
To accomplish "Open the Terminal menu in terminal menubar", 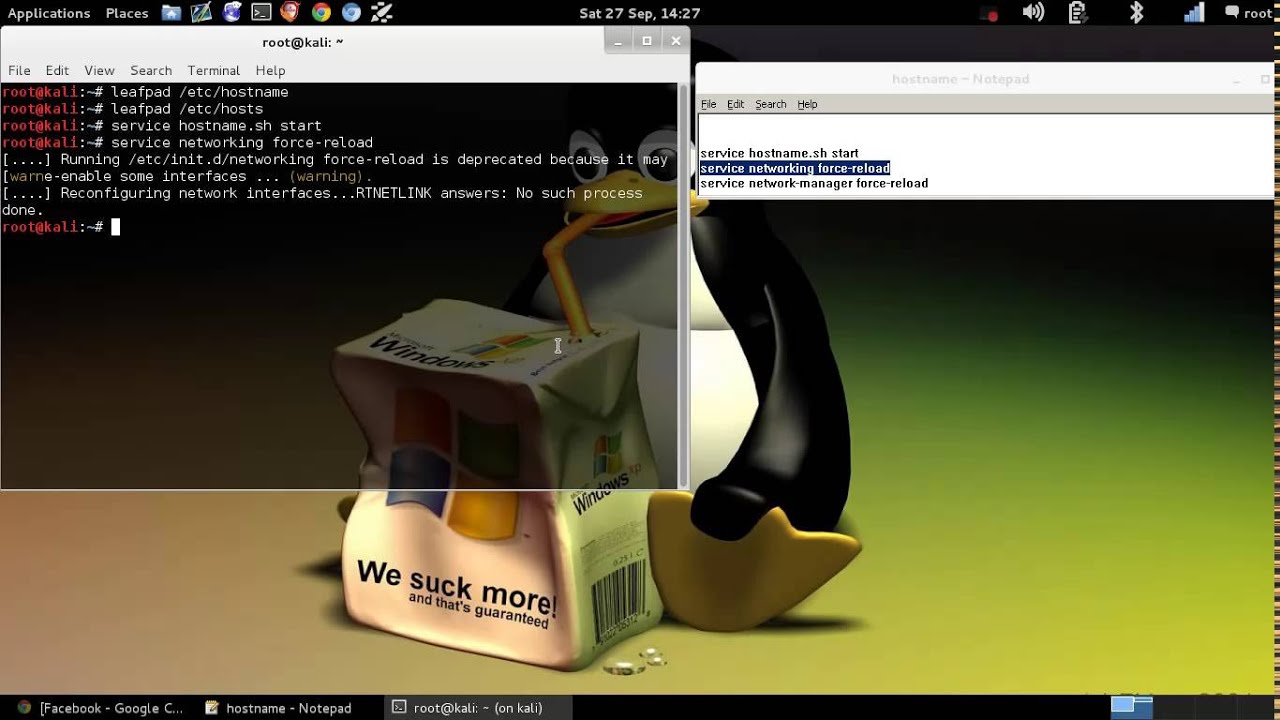I will tap(213, 70).
